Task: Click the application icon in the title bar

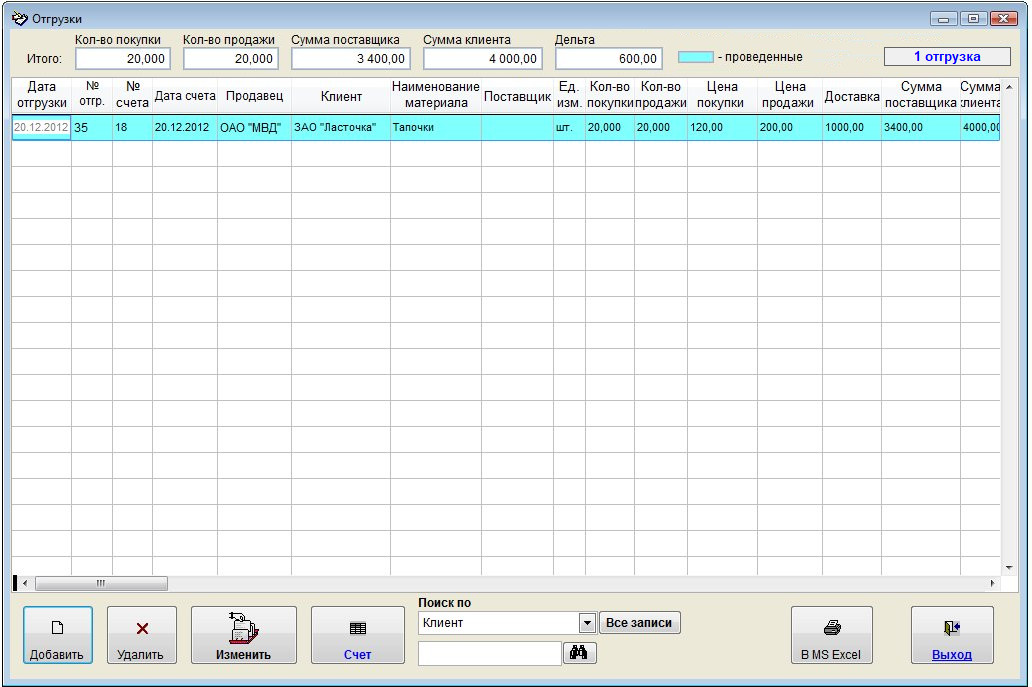Action: (x=19, y=18)
